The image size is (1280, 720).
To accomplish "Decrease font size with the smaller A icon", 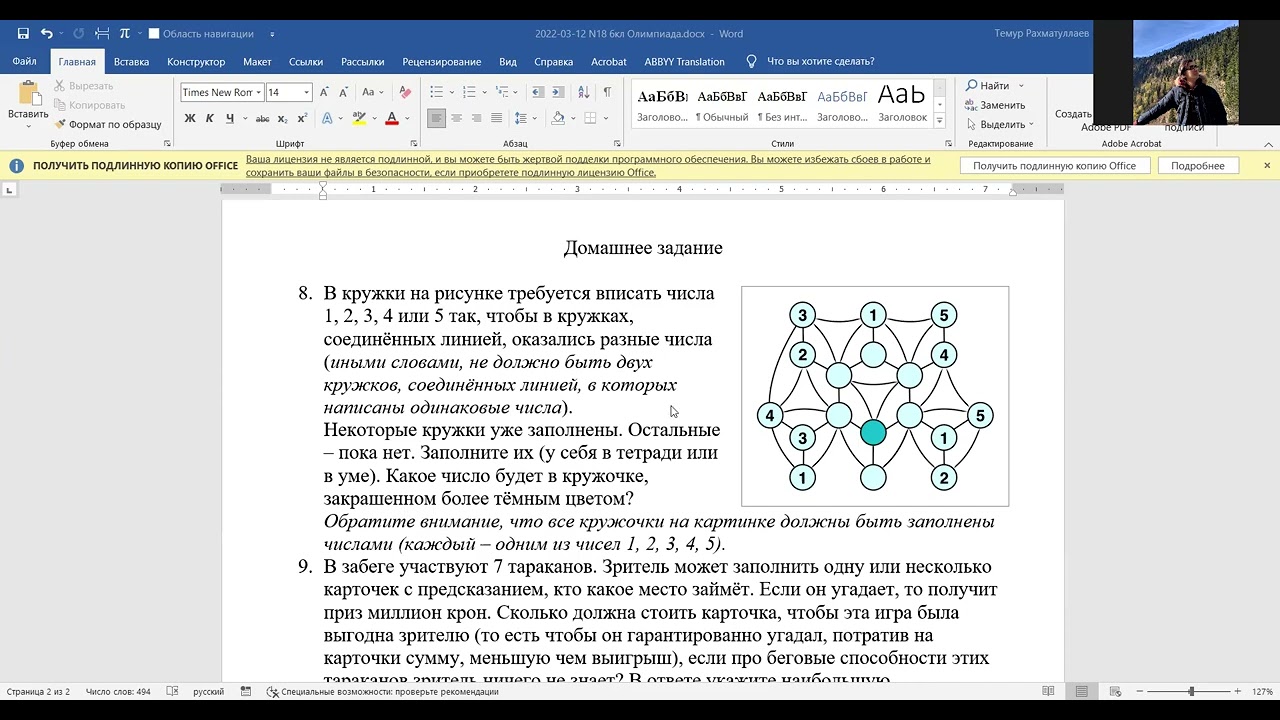I will click(x=345, y=92).
